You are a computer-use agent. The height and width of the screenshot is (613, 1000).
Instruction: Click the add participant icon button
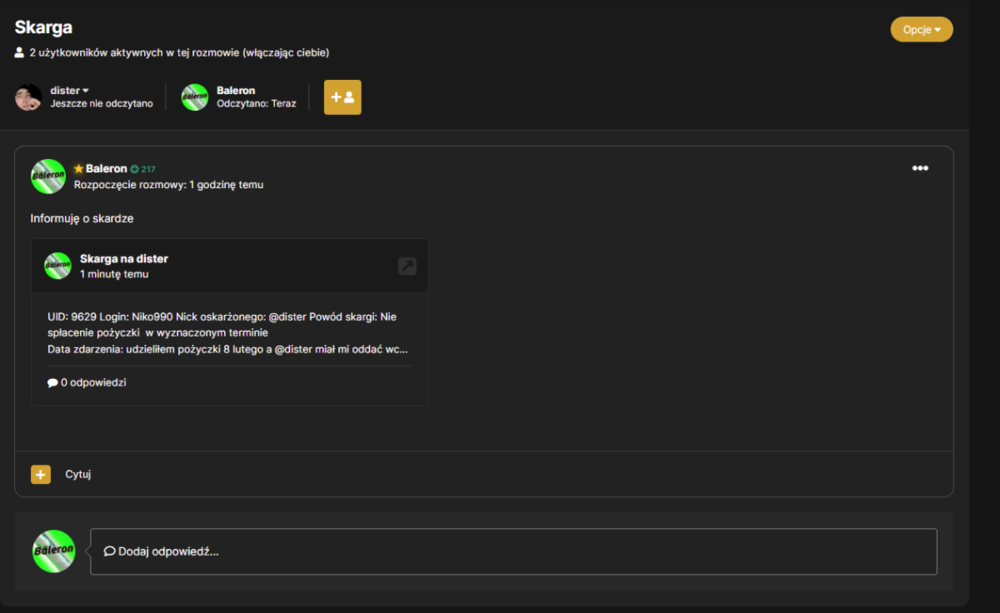coord(342,97)
